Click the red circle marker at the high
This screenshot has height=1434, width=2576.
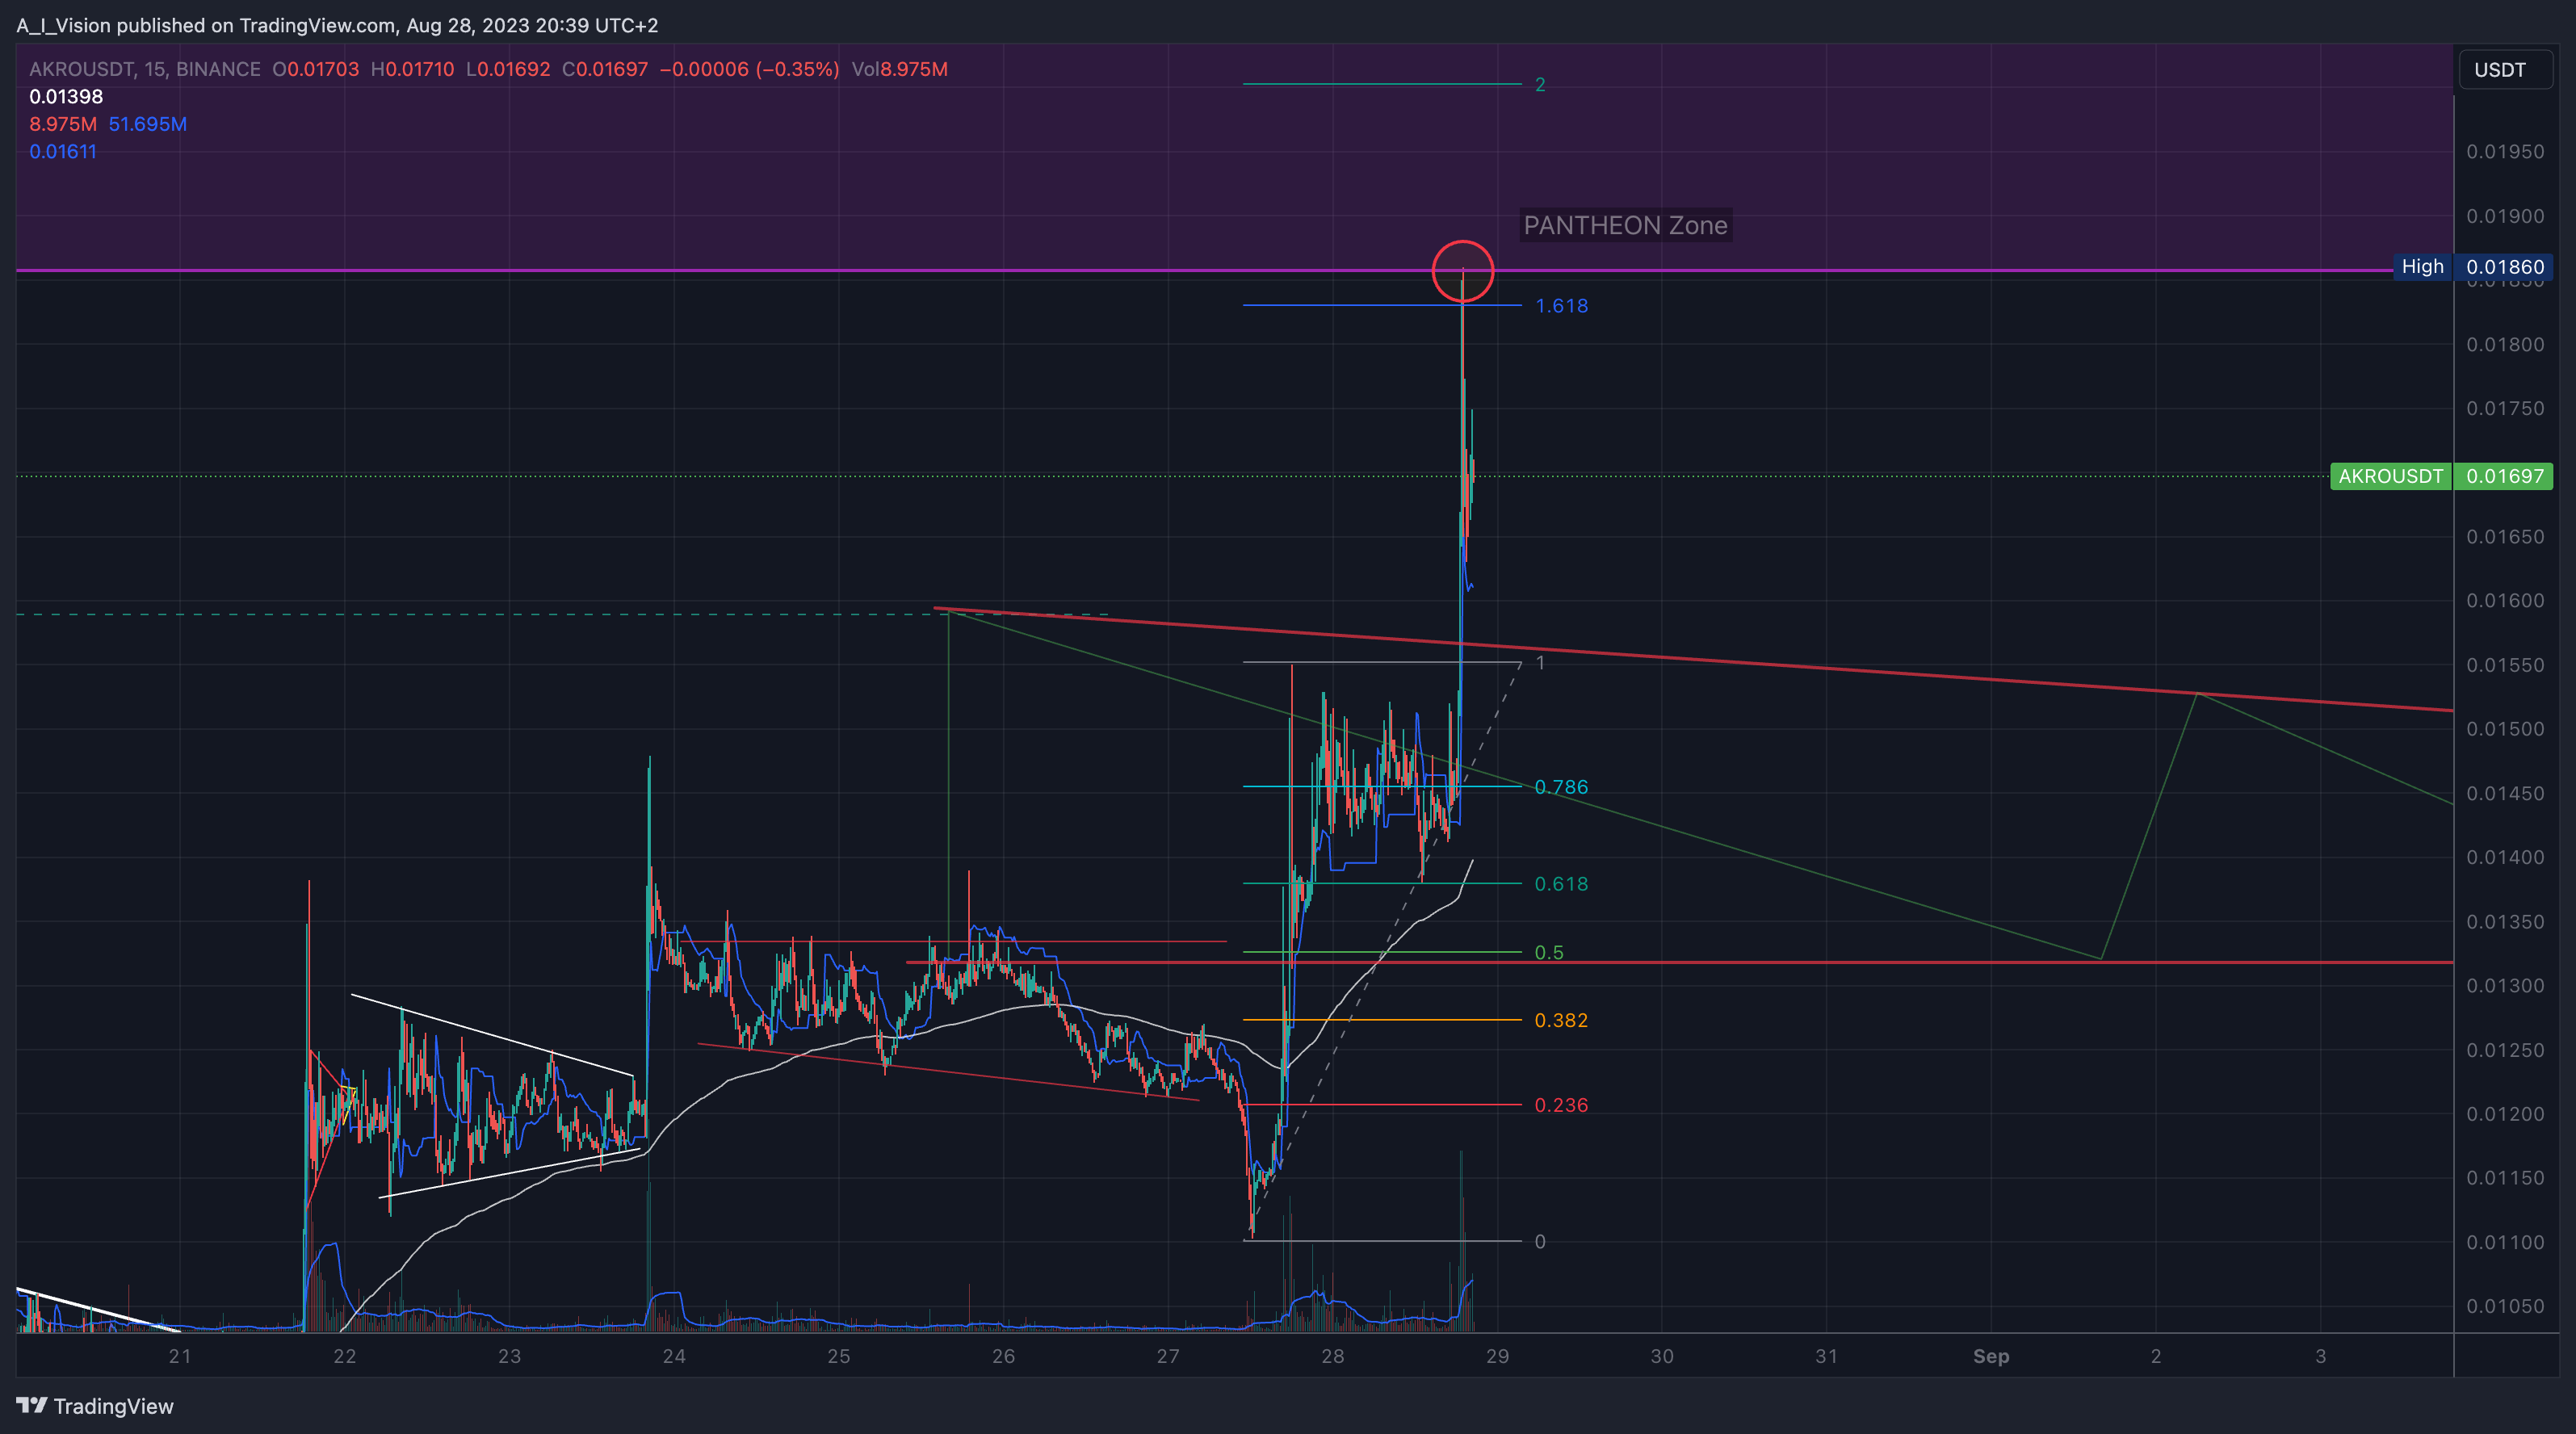coord(1462,271)
